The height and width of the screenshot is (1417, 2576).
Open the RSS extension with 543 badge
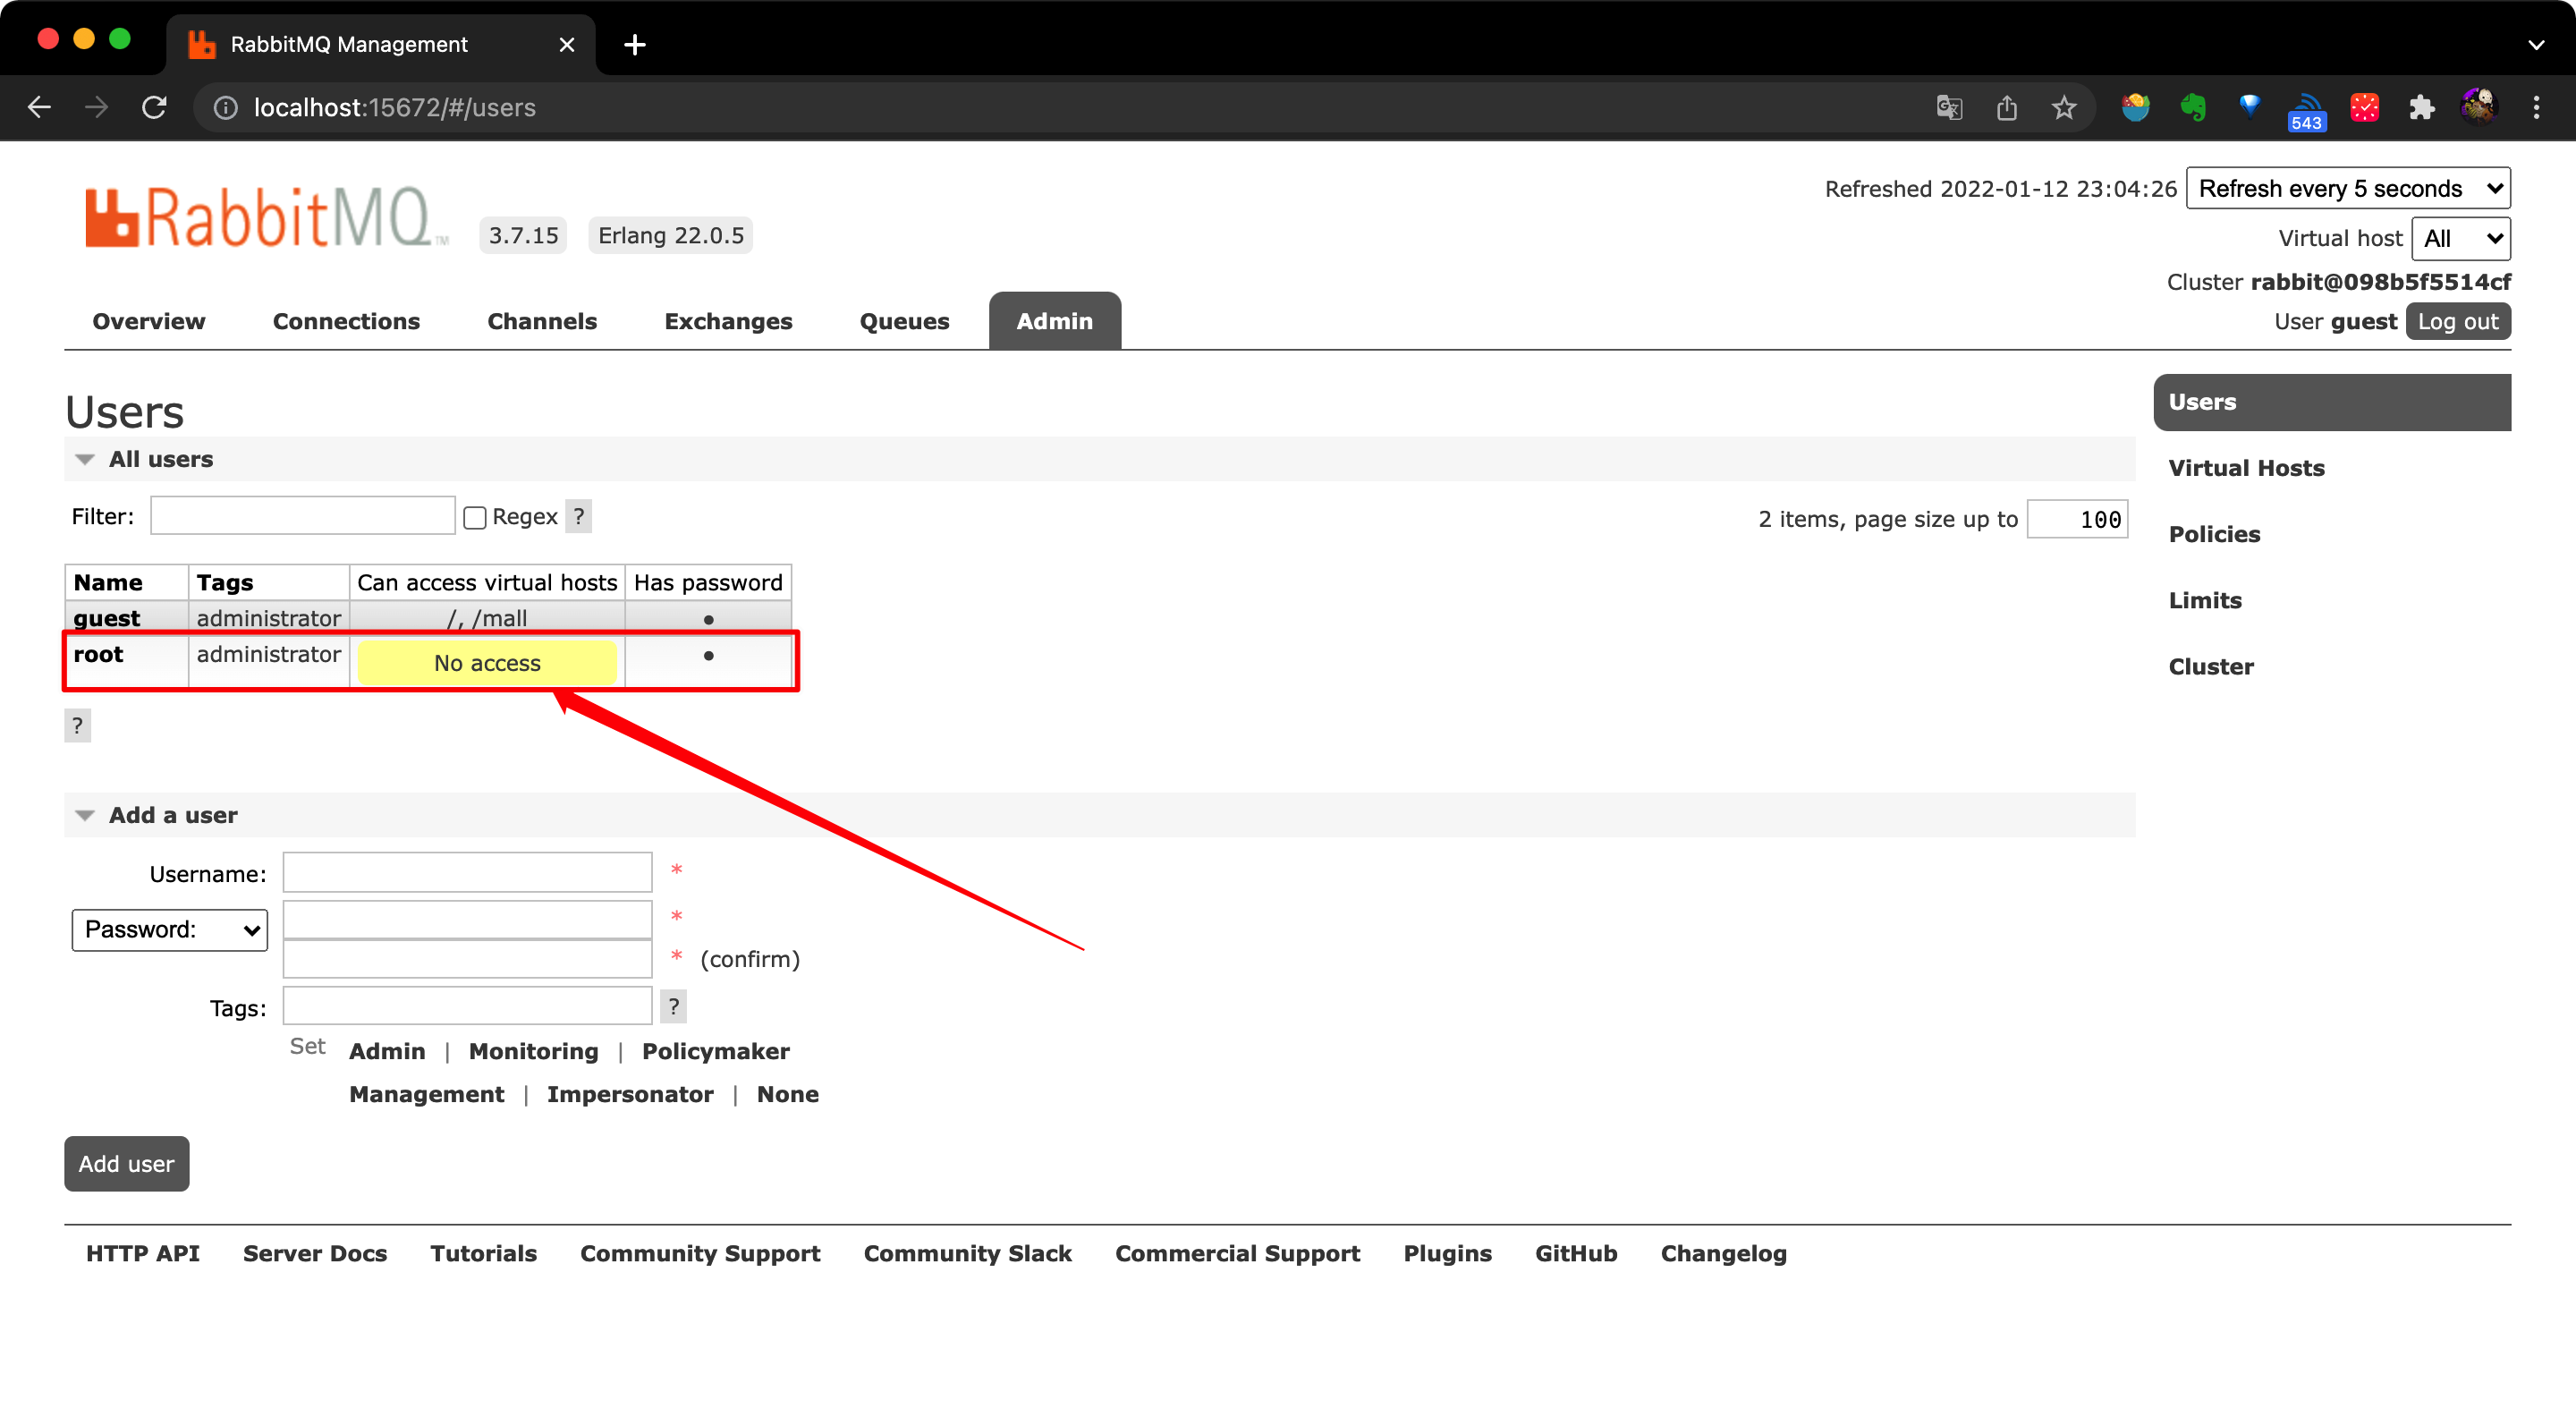[2306, 111]
